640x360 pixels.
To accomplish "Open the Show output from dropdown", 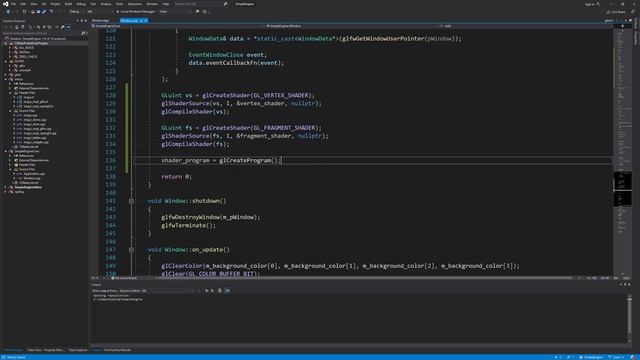I will coord(156,291).
